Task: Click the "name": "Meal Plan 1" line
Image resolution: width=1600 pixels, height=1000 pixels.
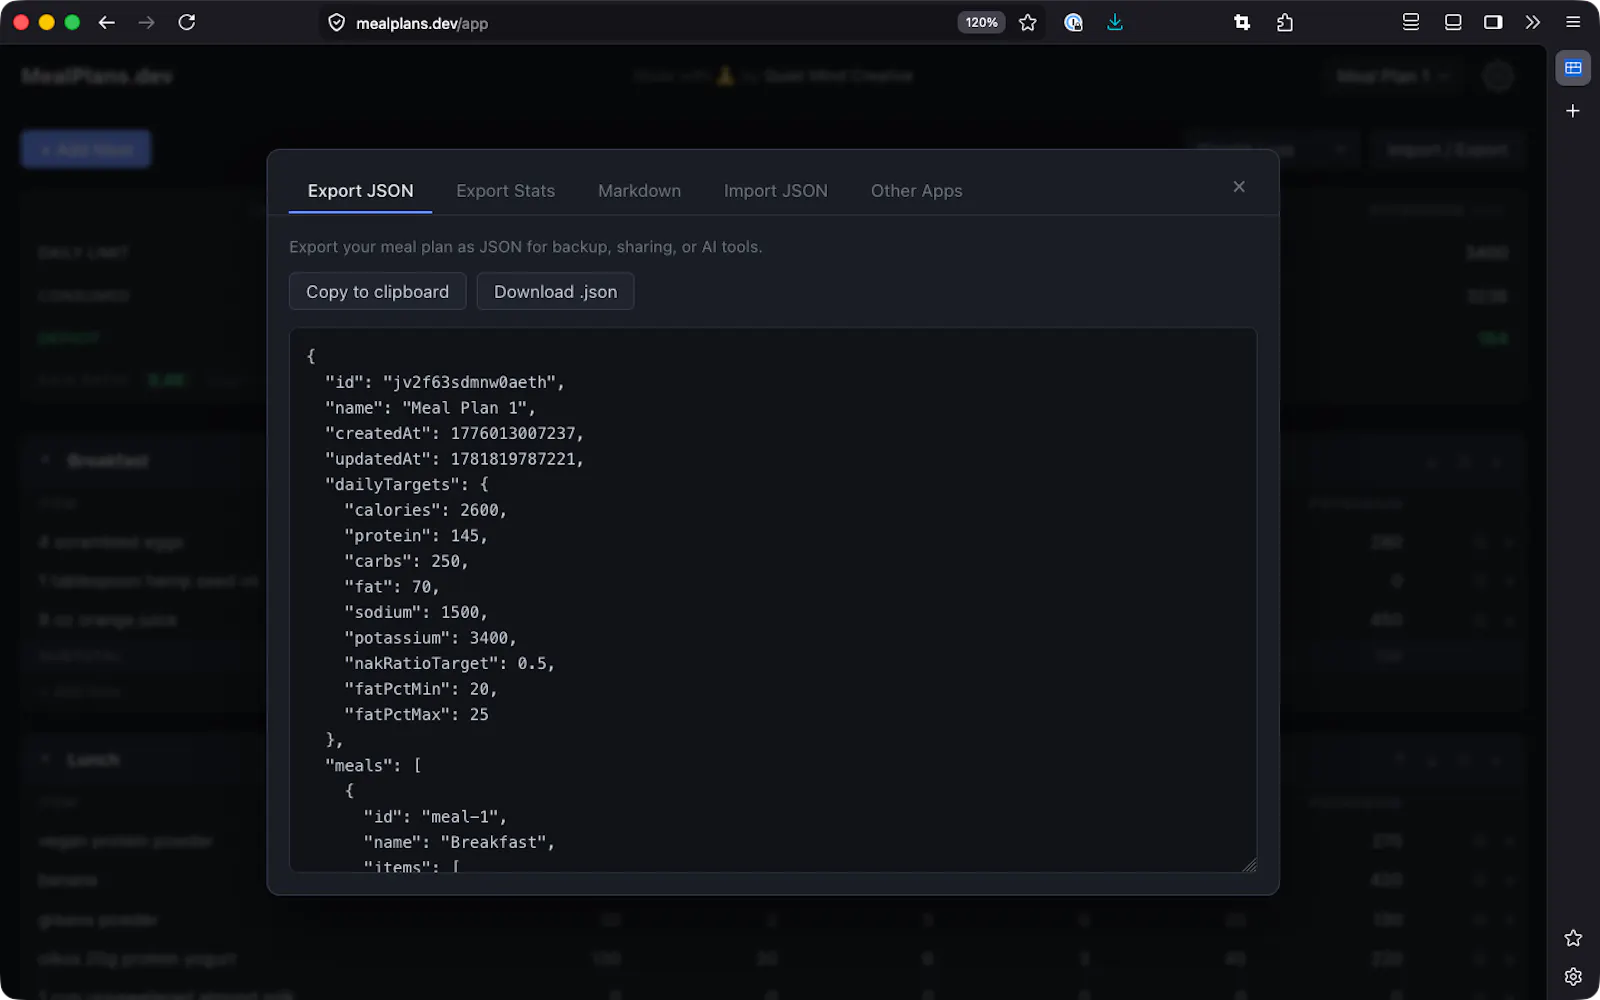Action: [430, 408]
